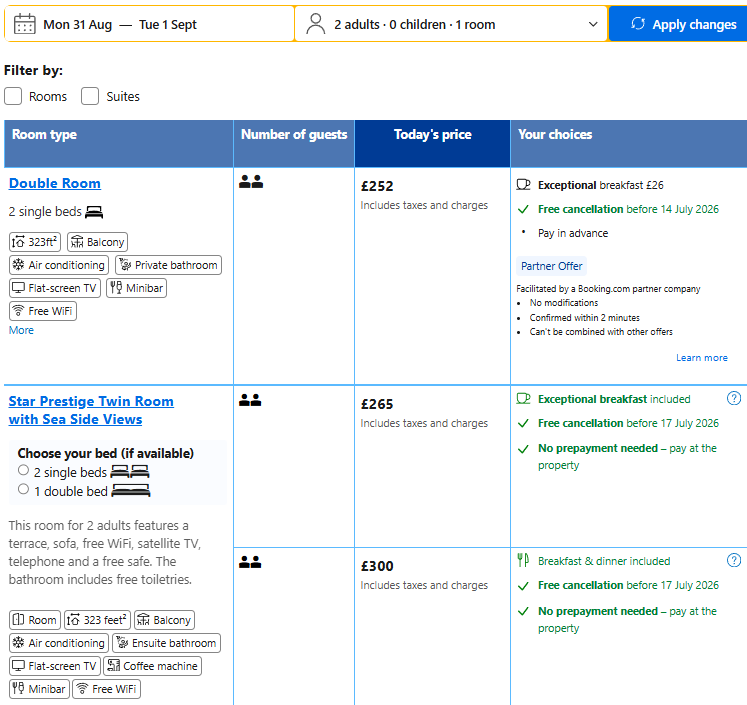Click the calendar icon in date field
747x705 pixels.
point(24,24)
